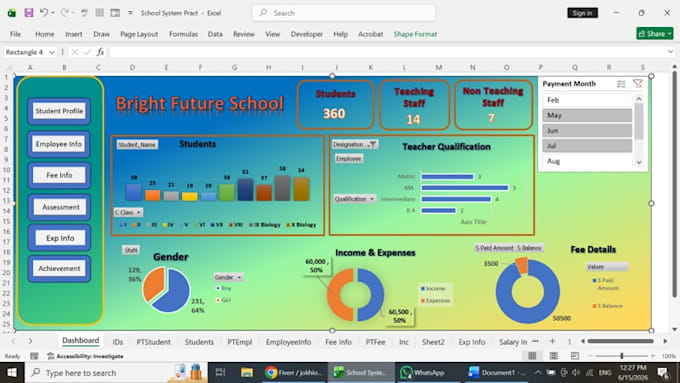
Task: Click the zoom in plus icon
Action: coord(652,356)
